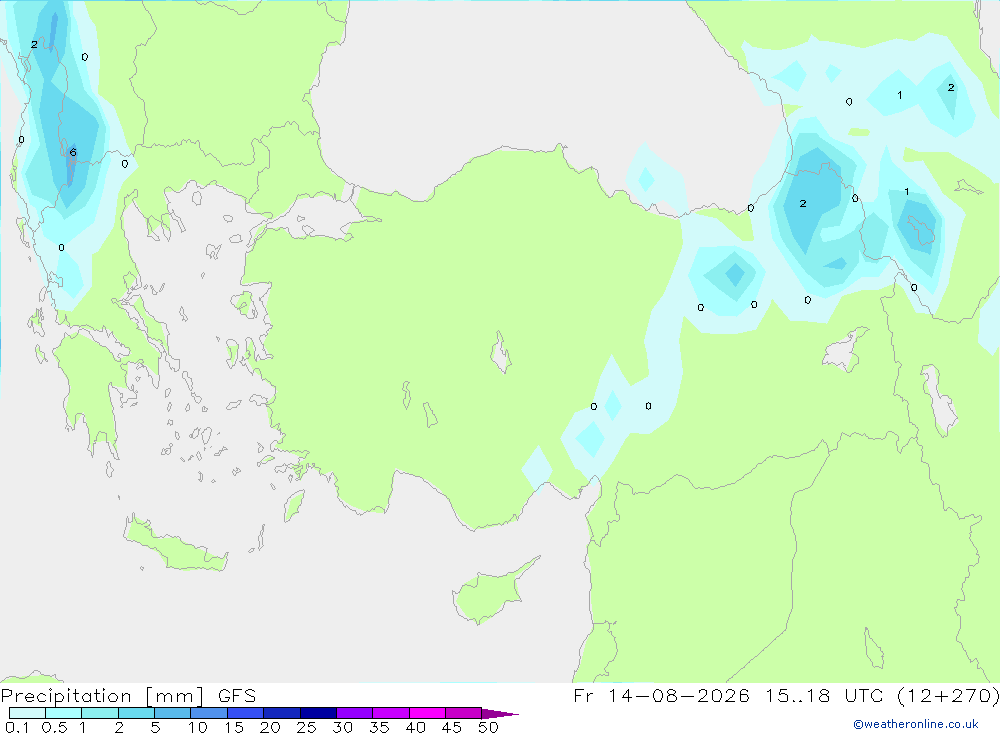This screenshot has width=1000, height=733.
Task: Pick the 25–30 mm navy legend swatch
Action: [x=318, y=713]
